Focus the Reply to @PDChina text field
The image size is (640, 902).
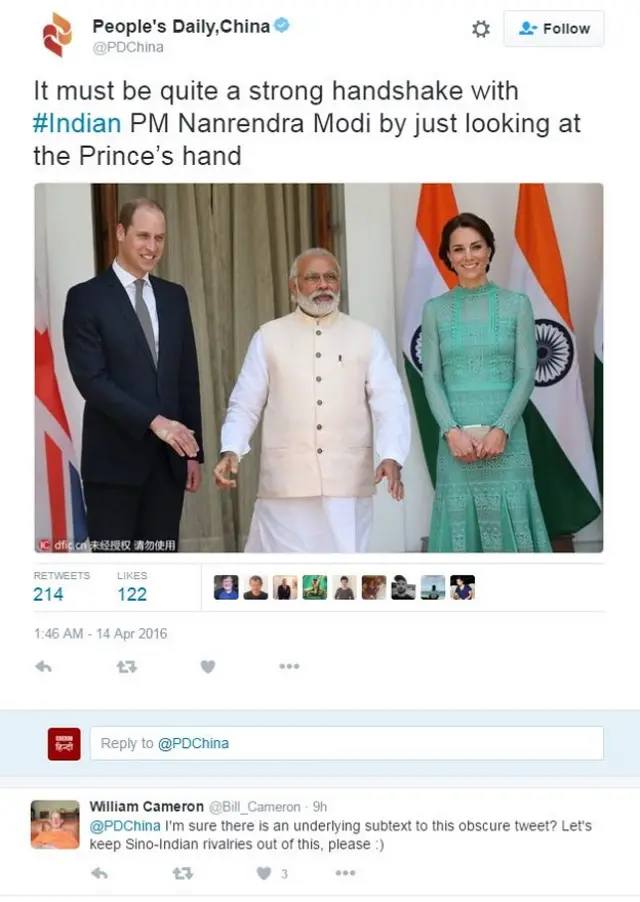347,743
